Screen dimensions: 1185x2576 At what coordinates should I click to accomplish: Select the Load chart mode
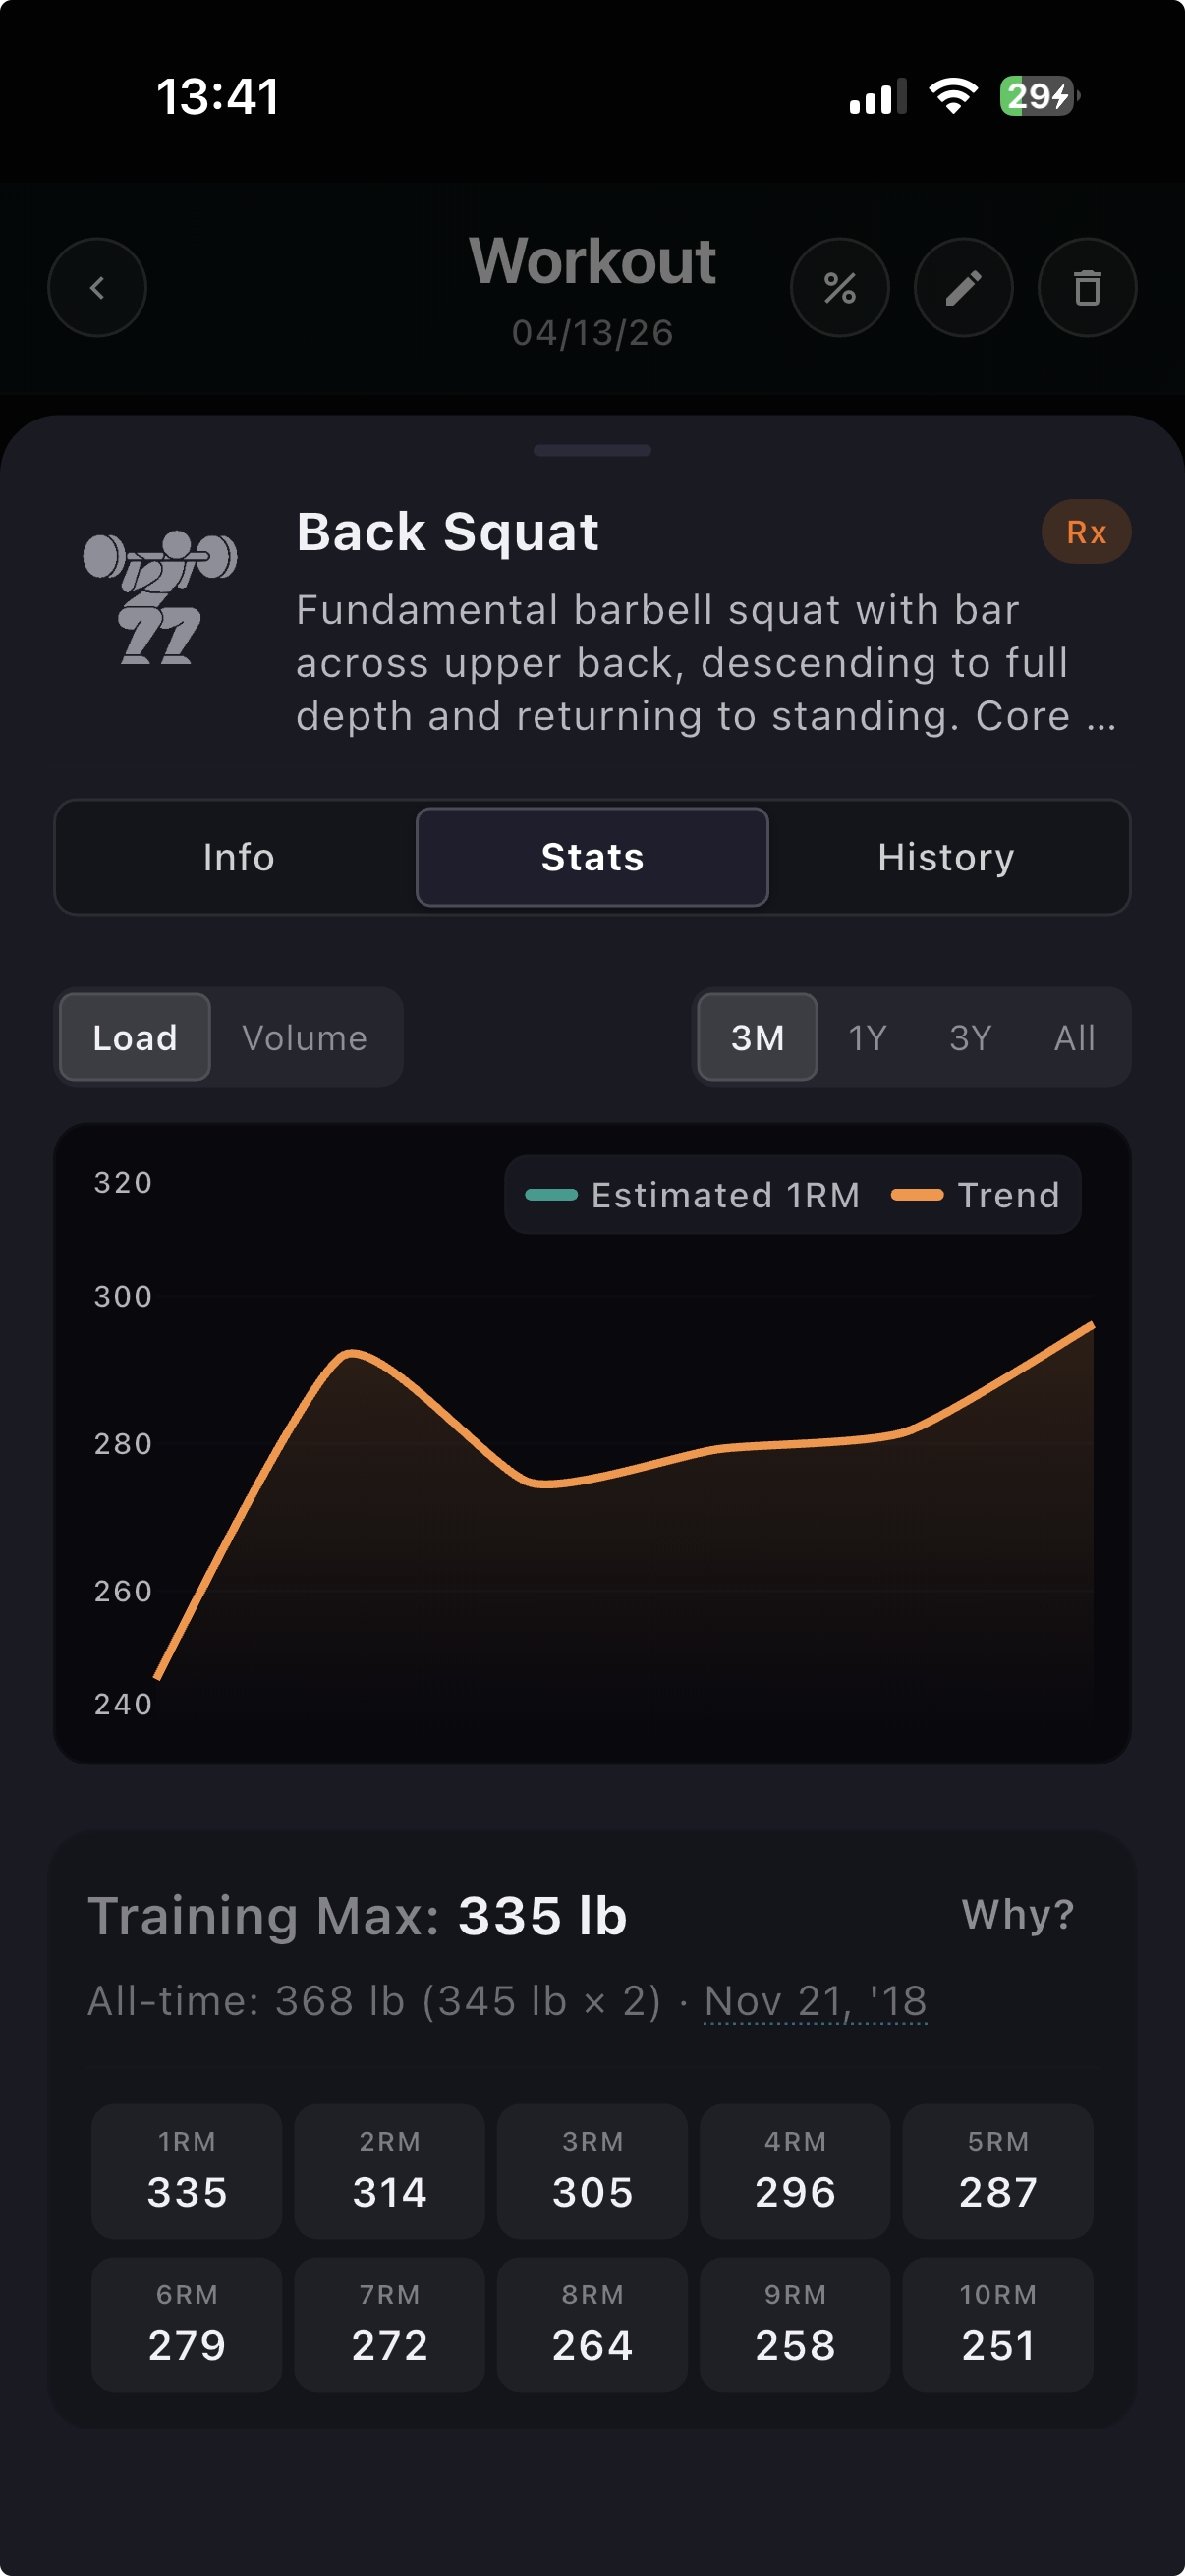[x=135, y=1038]
